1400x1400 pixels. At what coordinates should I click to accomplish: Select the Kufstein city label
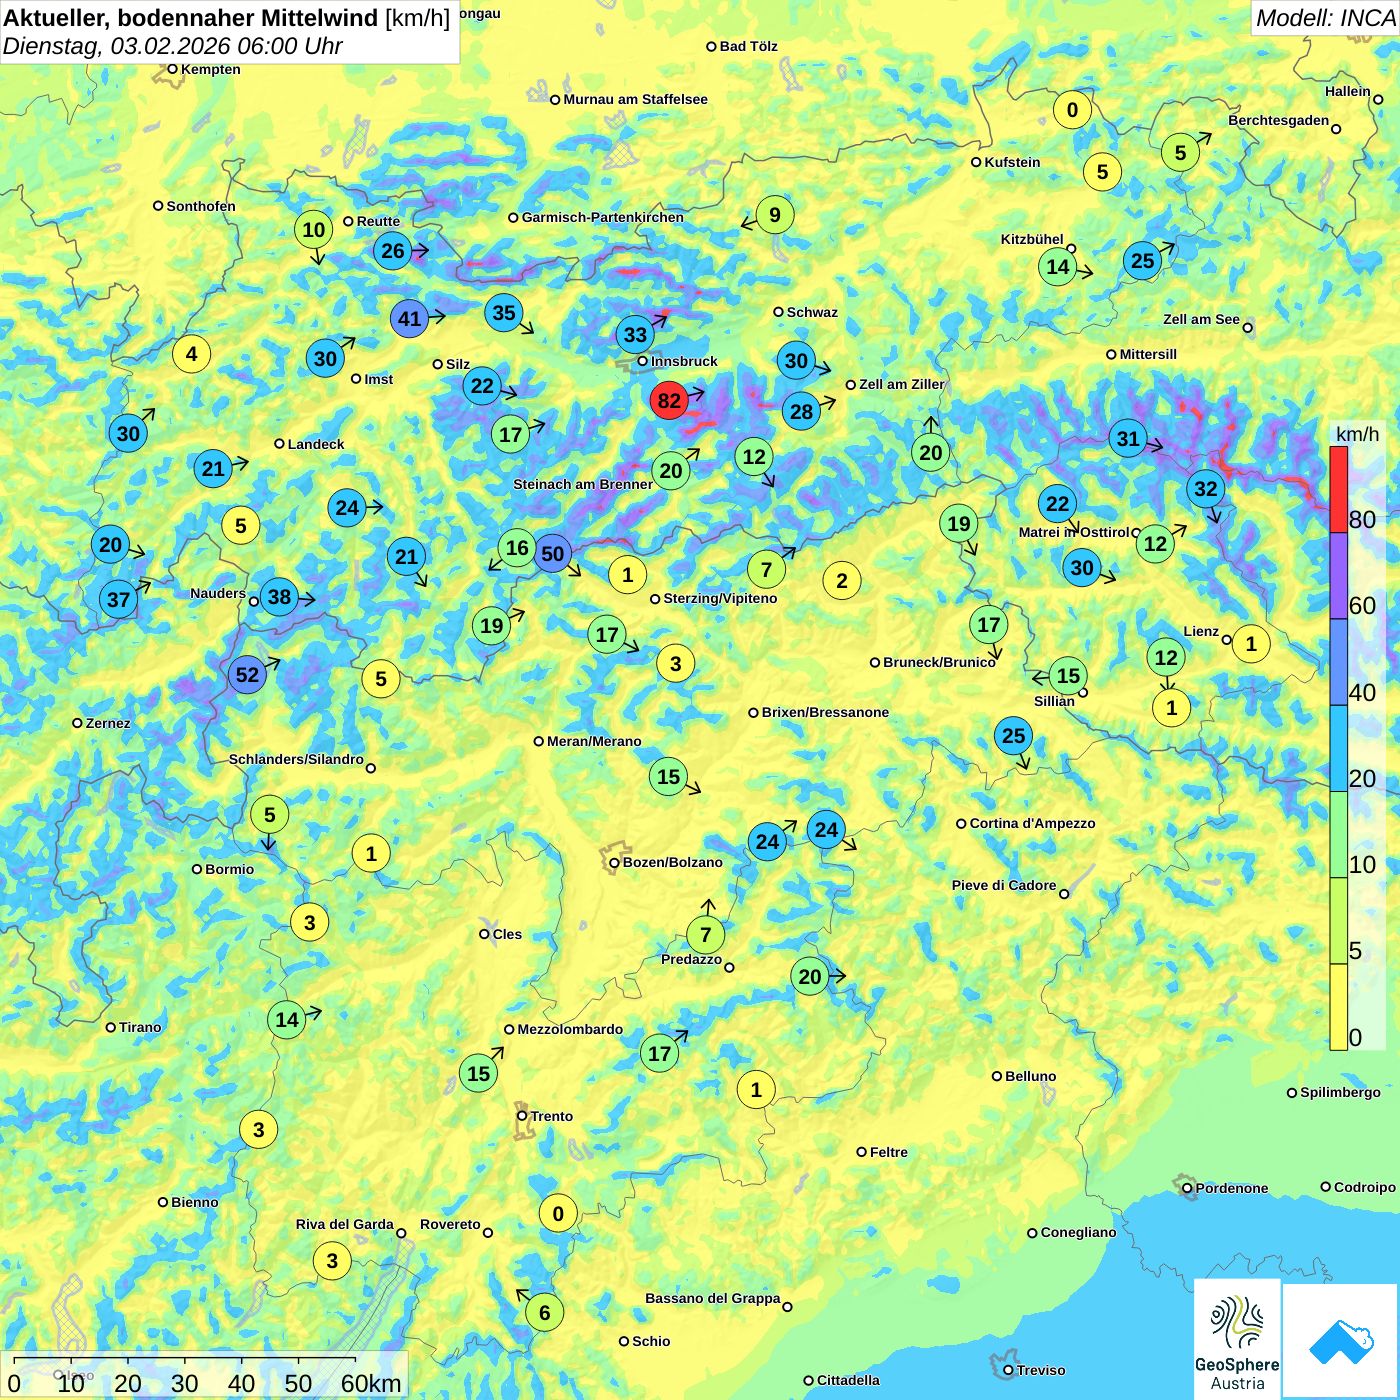click(1012, 162)
